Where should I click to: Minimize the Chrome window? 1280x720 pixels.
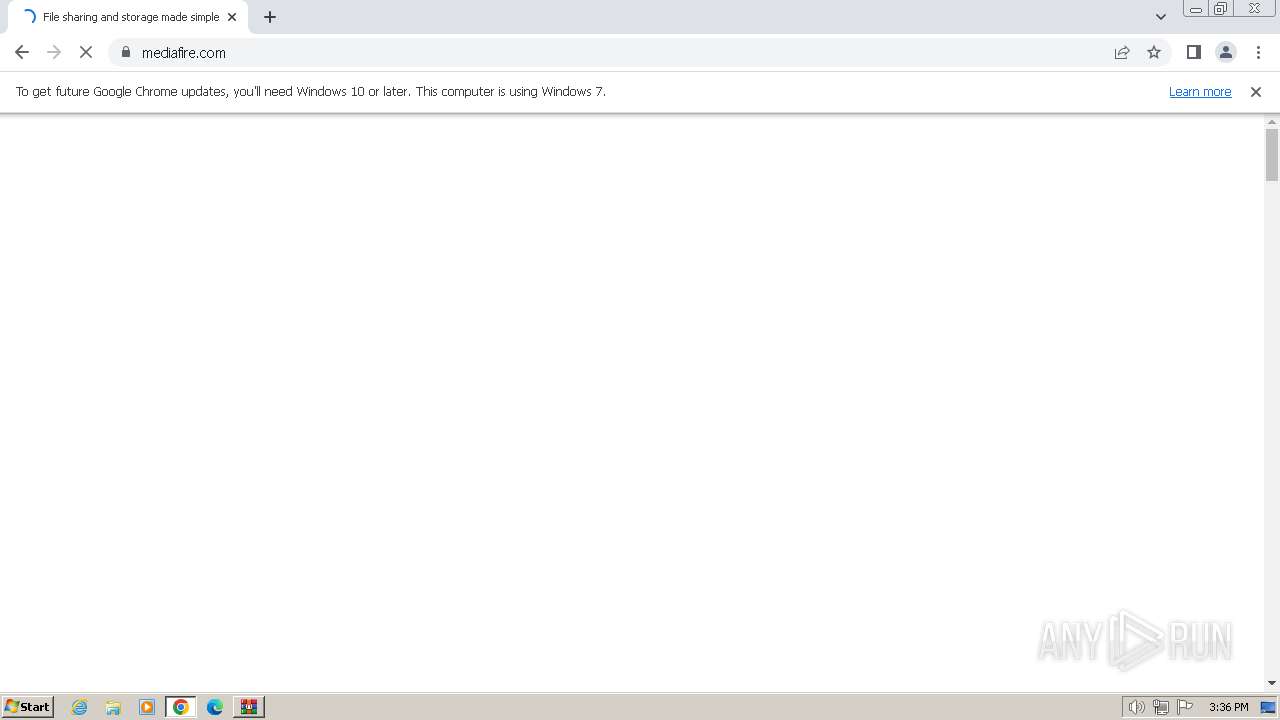[1196, 9]
